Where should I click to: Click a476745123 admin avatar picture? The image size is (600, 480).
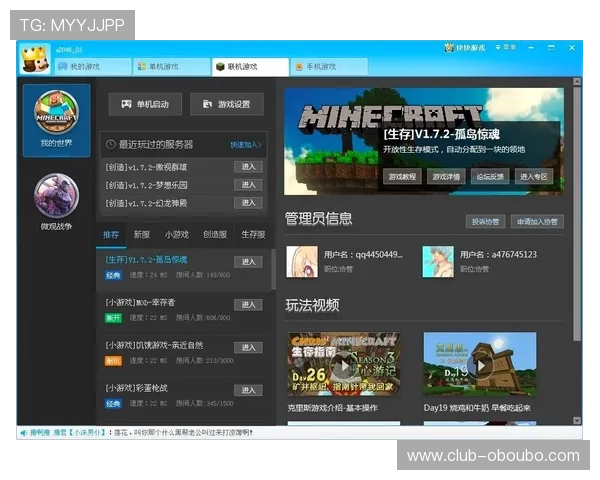(x=437, y=260)
